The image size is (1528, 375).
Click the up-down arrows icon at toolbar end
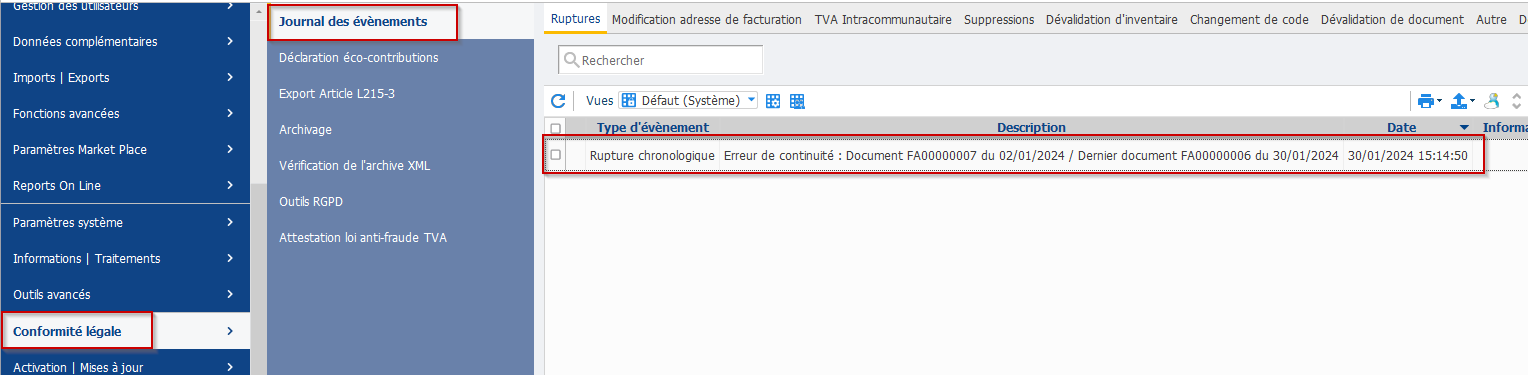(1517, 101)
